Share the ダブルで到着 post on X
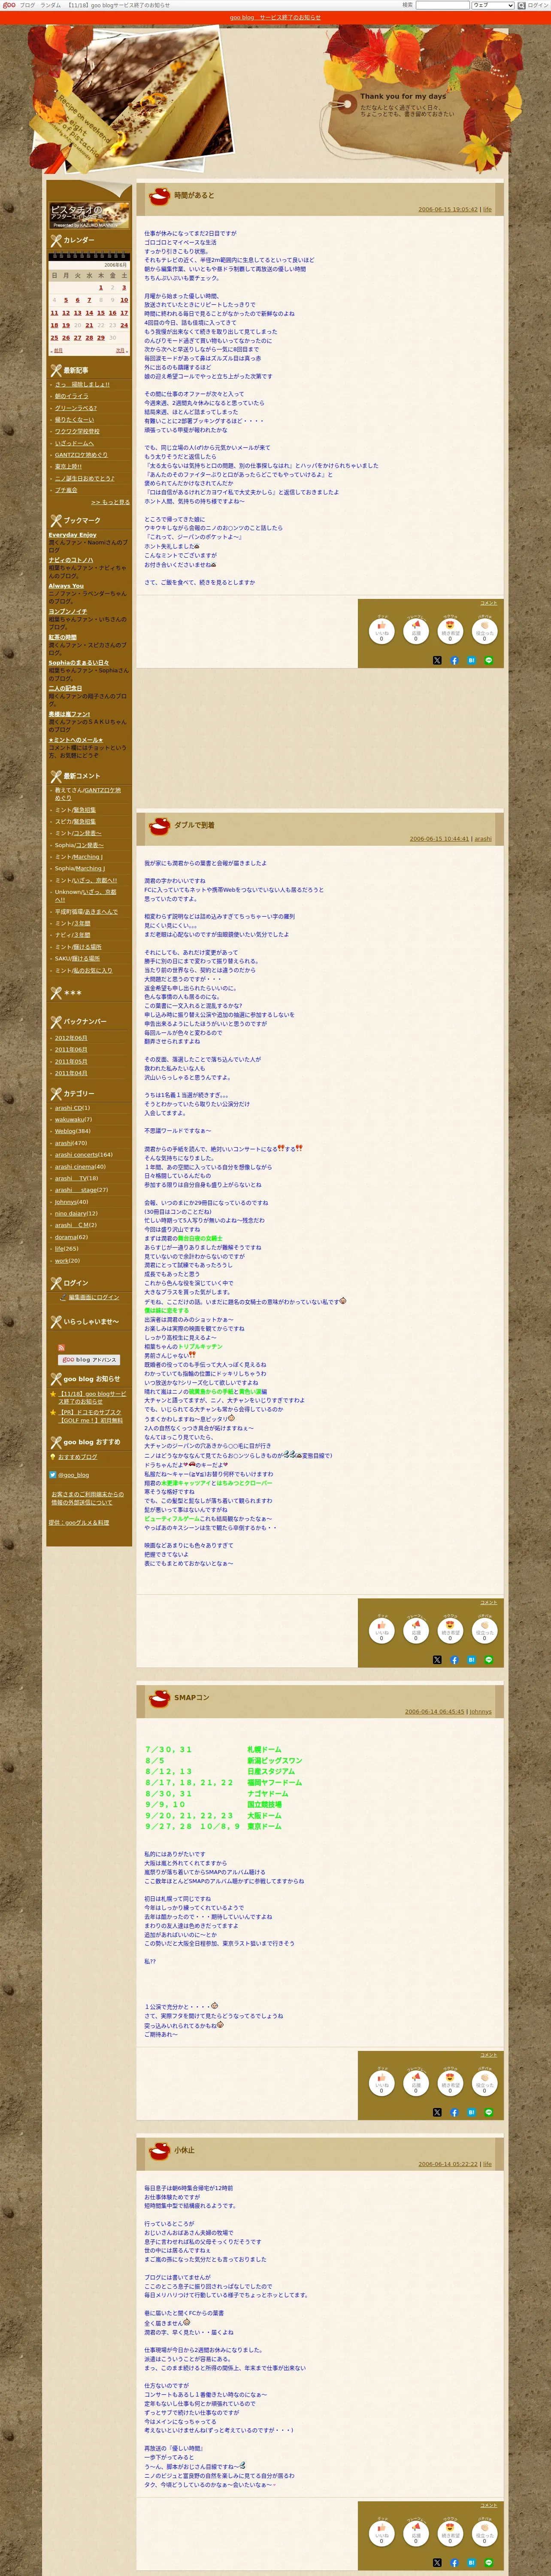 437,1660
